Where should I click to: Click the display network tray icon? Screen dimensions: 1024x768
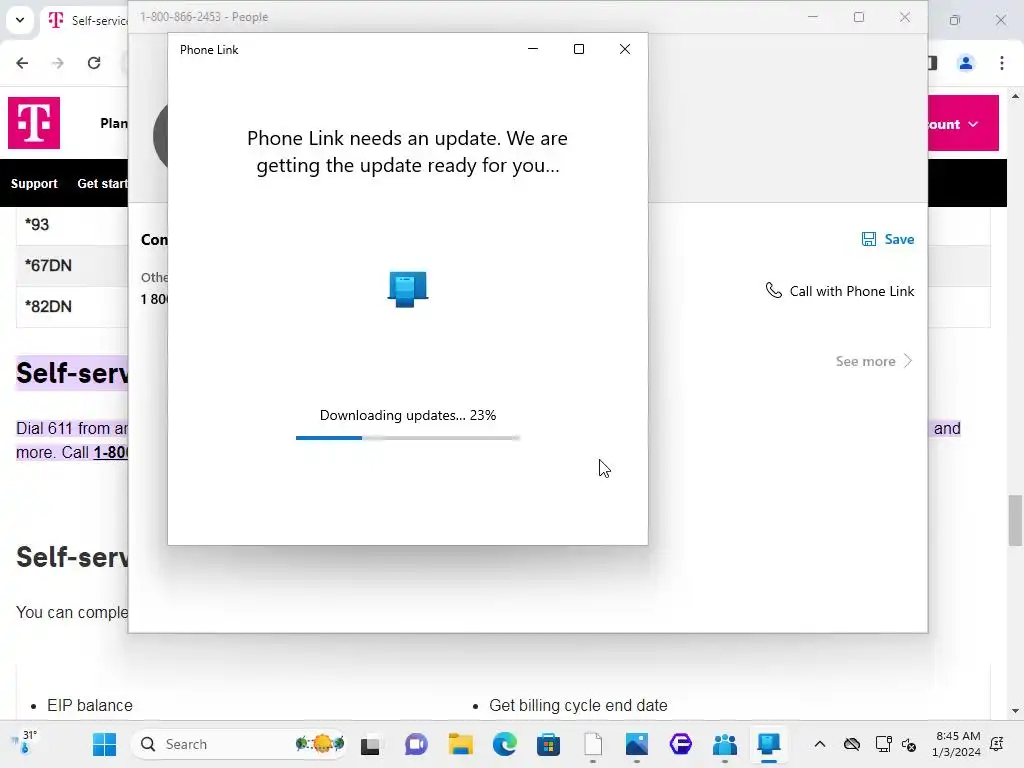[883, 744]
